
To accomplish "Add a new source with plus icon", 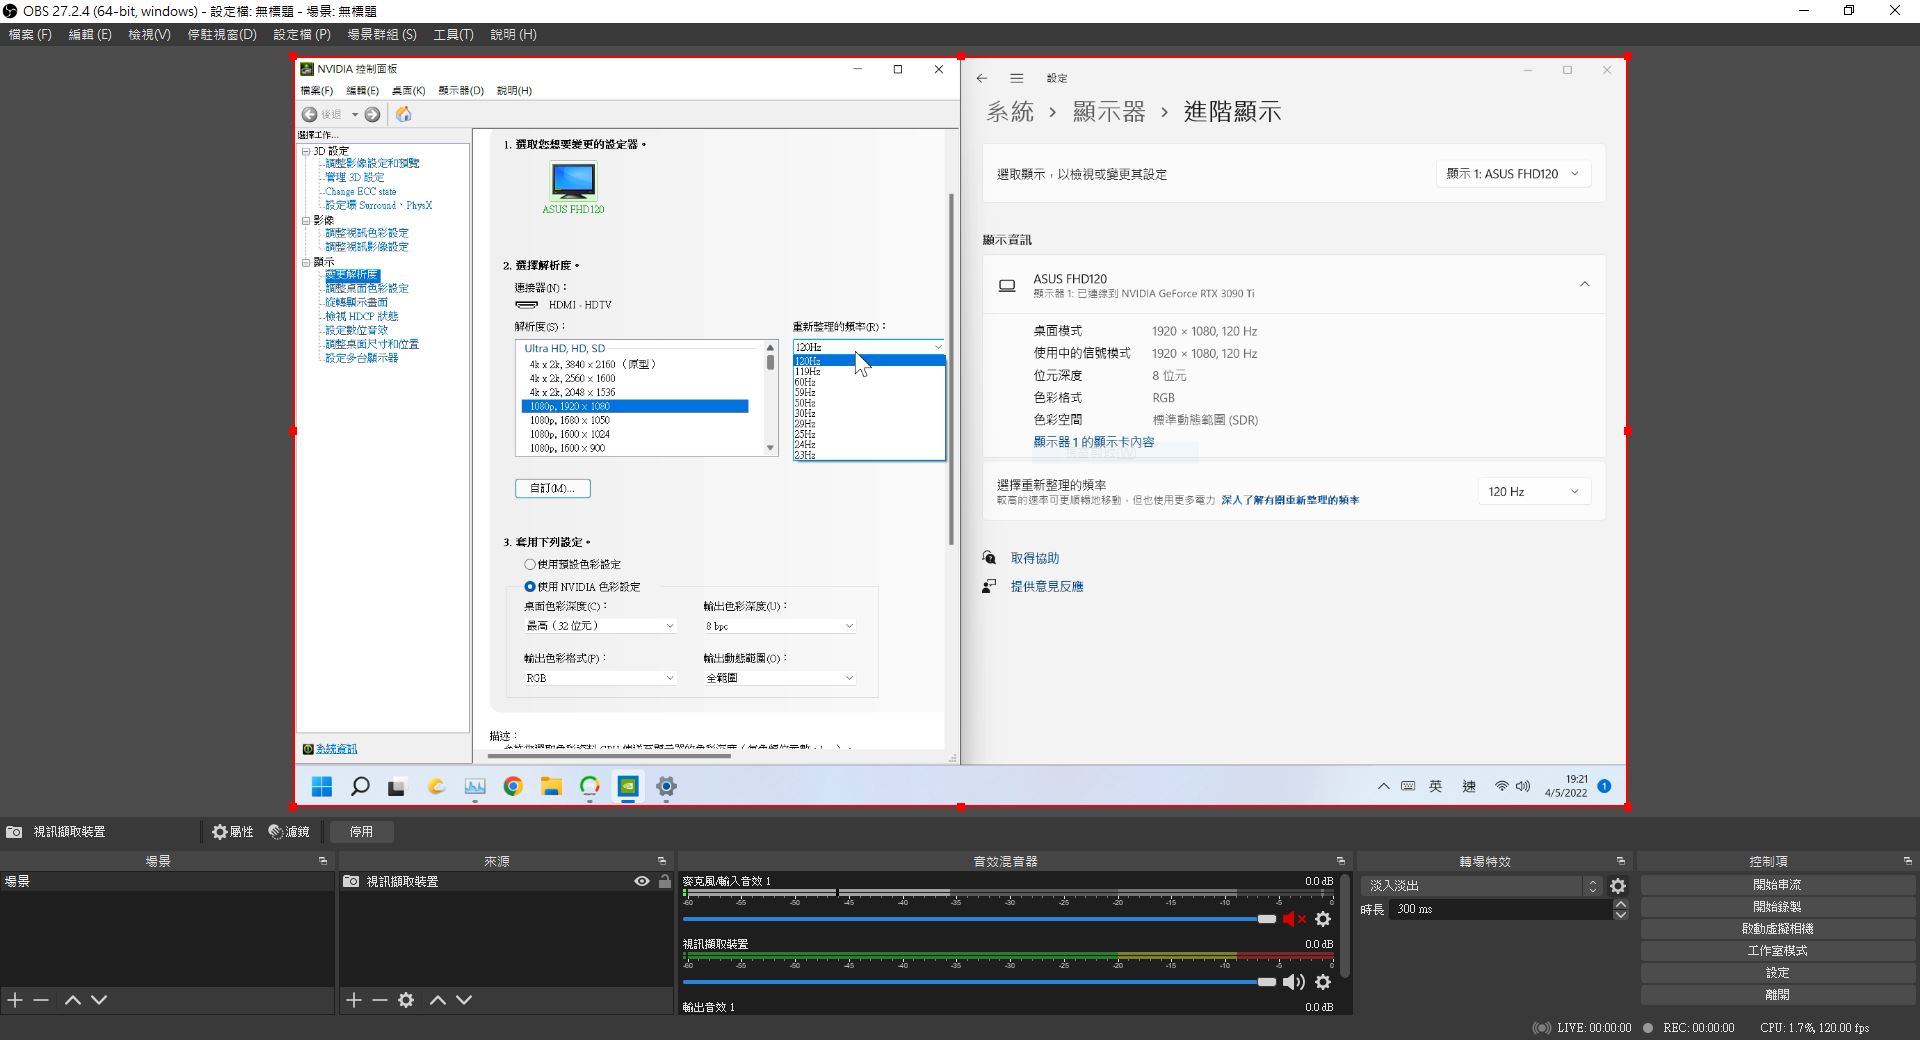I will [x=353, y=1000].
